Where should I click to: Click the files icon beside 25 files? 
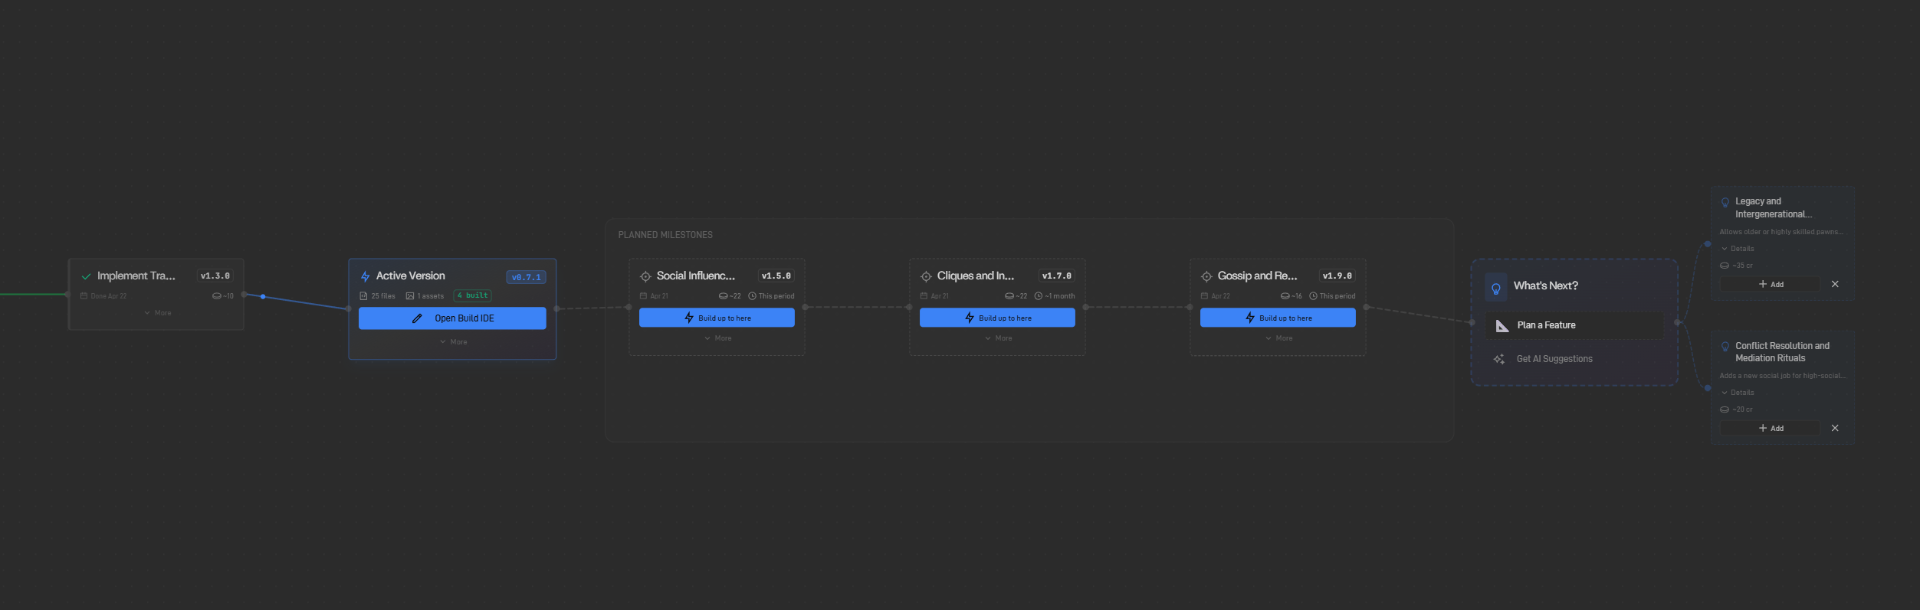pyautogui.click(x=363, y=296)
